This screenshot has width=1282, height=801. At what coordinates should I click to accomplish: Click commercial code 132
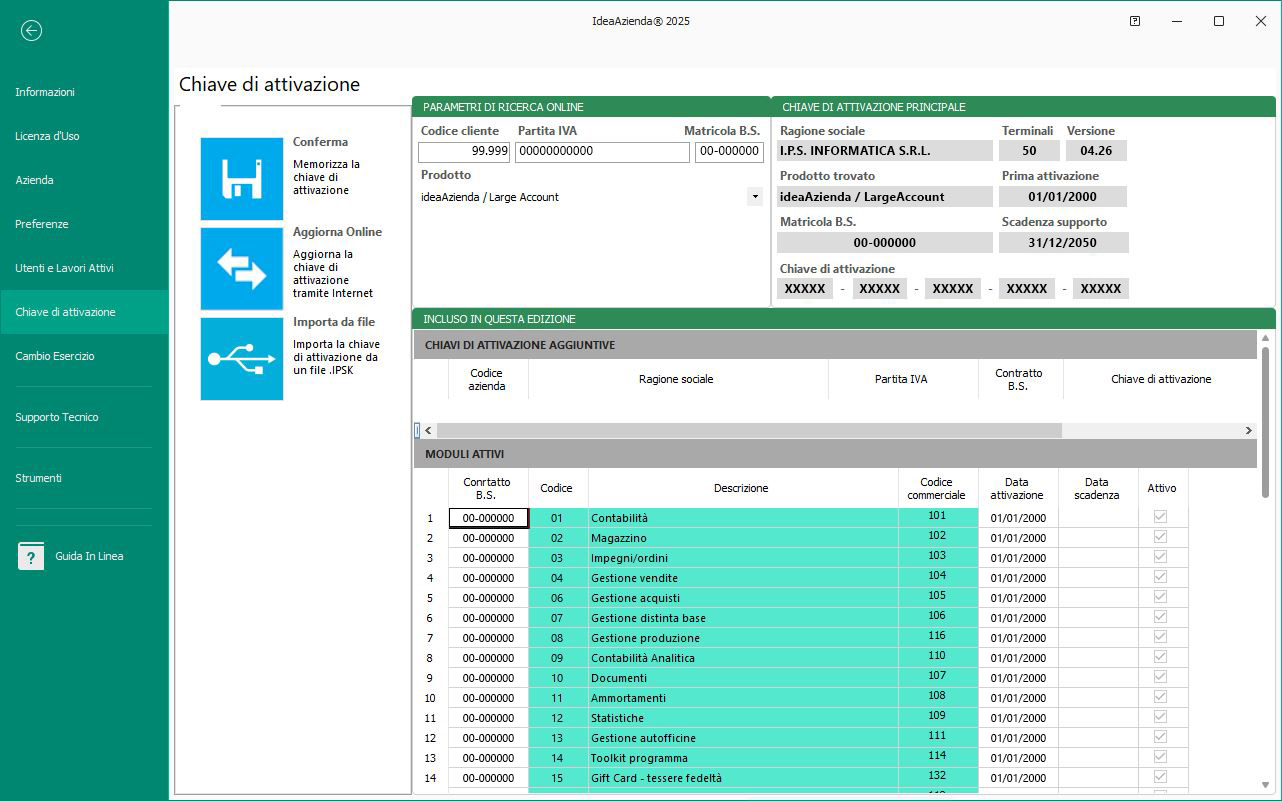(x=937, y=776)
